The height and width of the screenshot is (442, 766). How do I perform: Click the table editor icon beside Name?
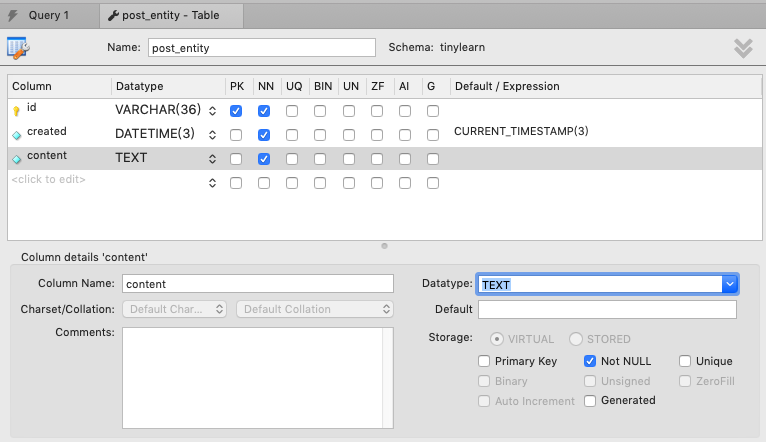point(18,47)
